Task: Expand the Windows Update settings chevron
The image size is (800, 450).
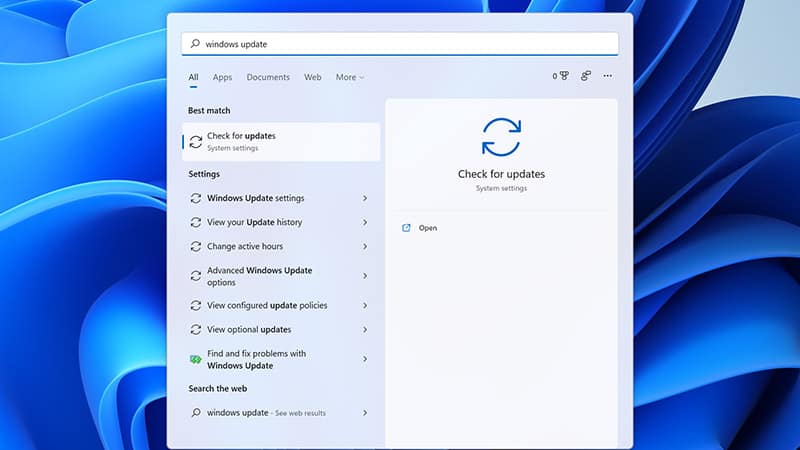Action: [365, 198]
